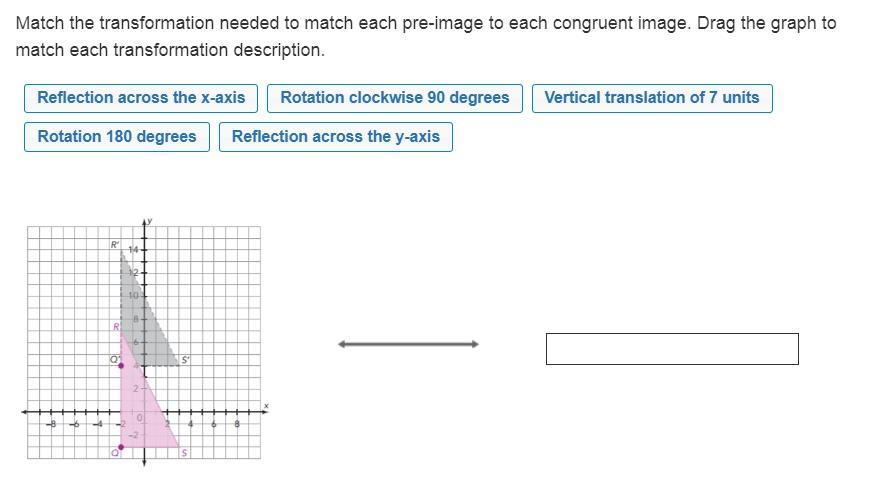Click the S' vertex label on the gray triangle
The image size is (870, 484).
pyautogui.click(x=186, y=360)
